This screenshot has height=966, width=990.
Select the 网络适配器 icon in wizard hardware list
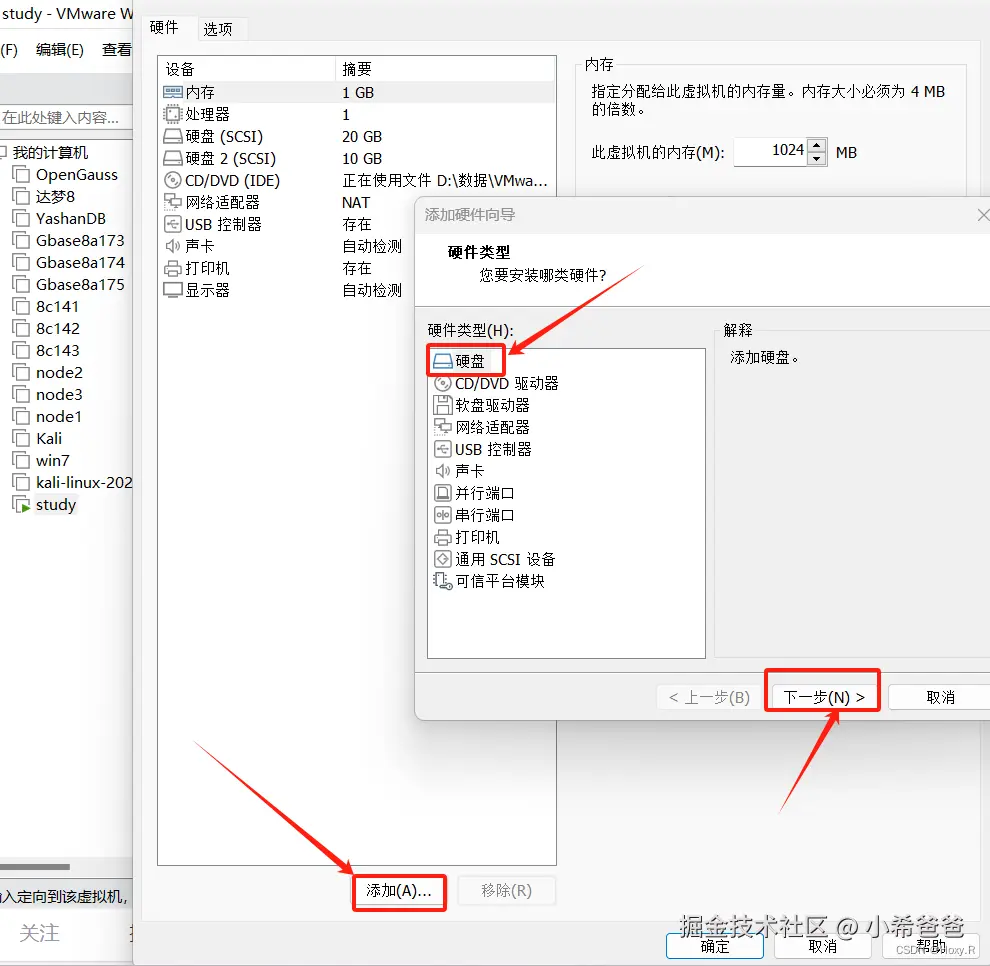pos(443,427)
